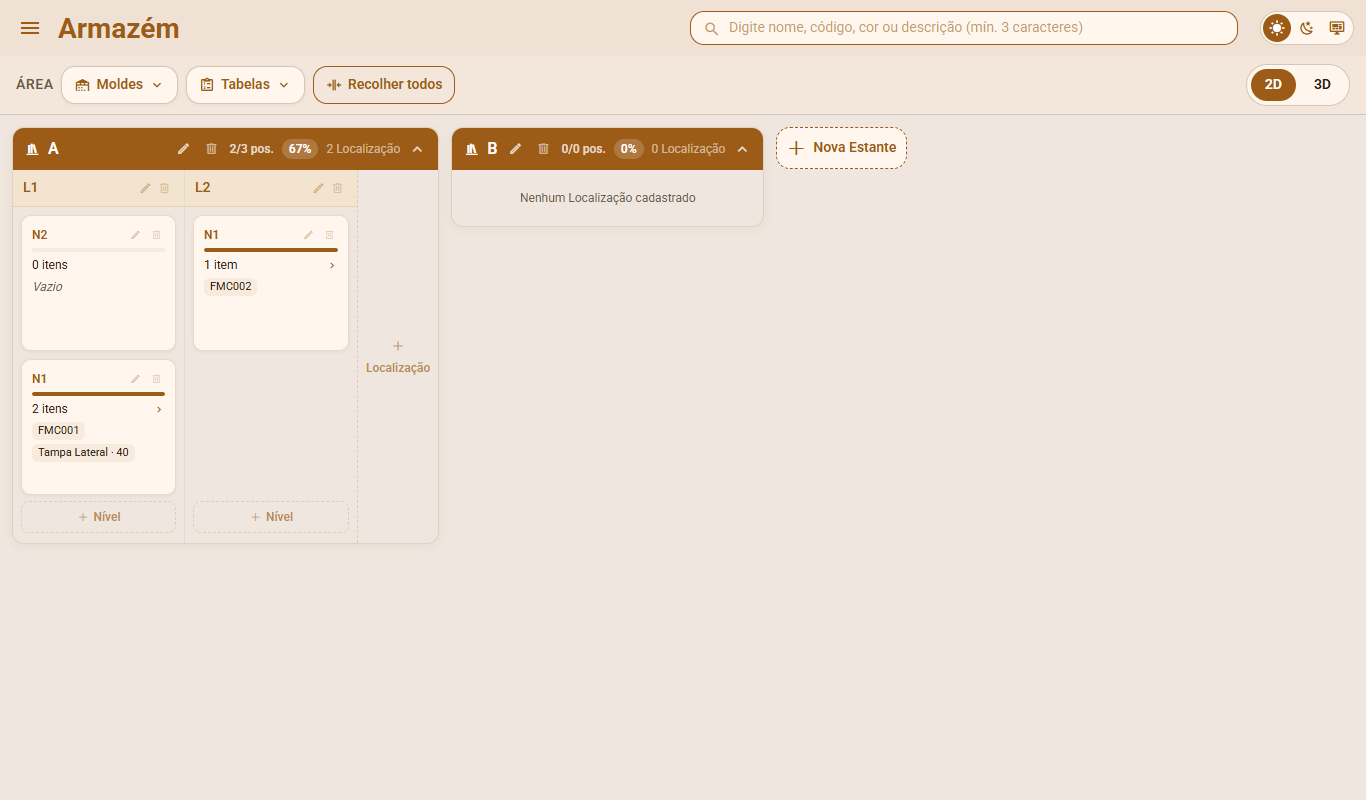
Task: Collapse shelf B panel
Action: click(x=743, y=149)
